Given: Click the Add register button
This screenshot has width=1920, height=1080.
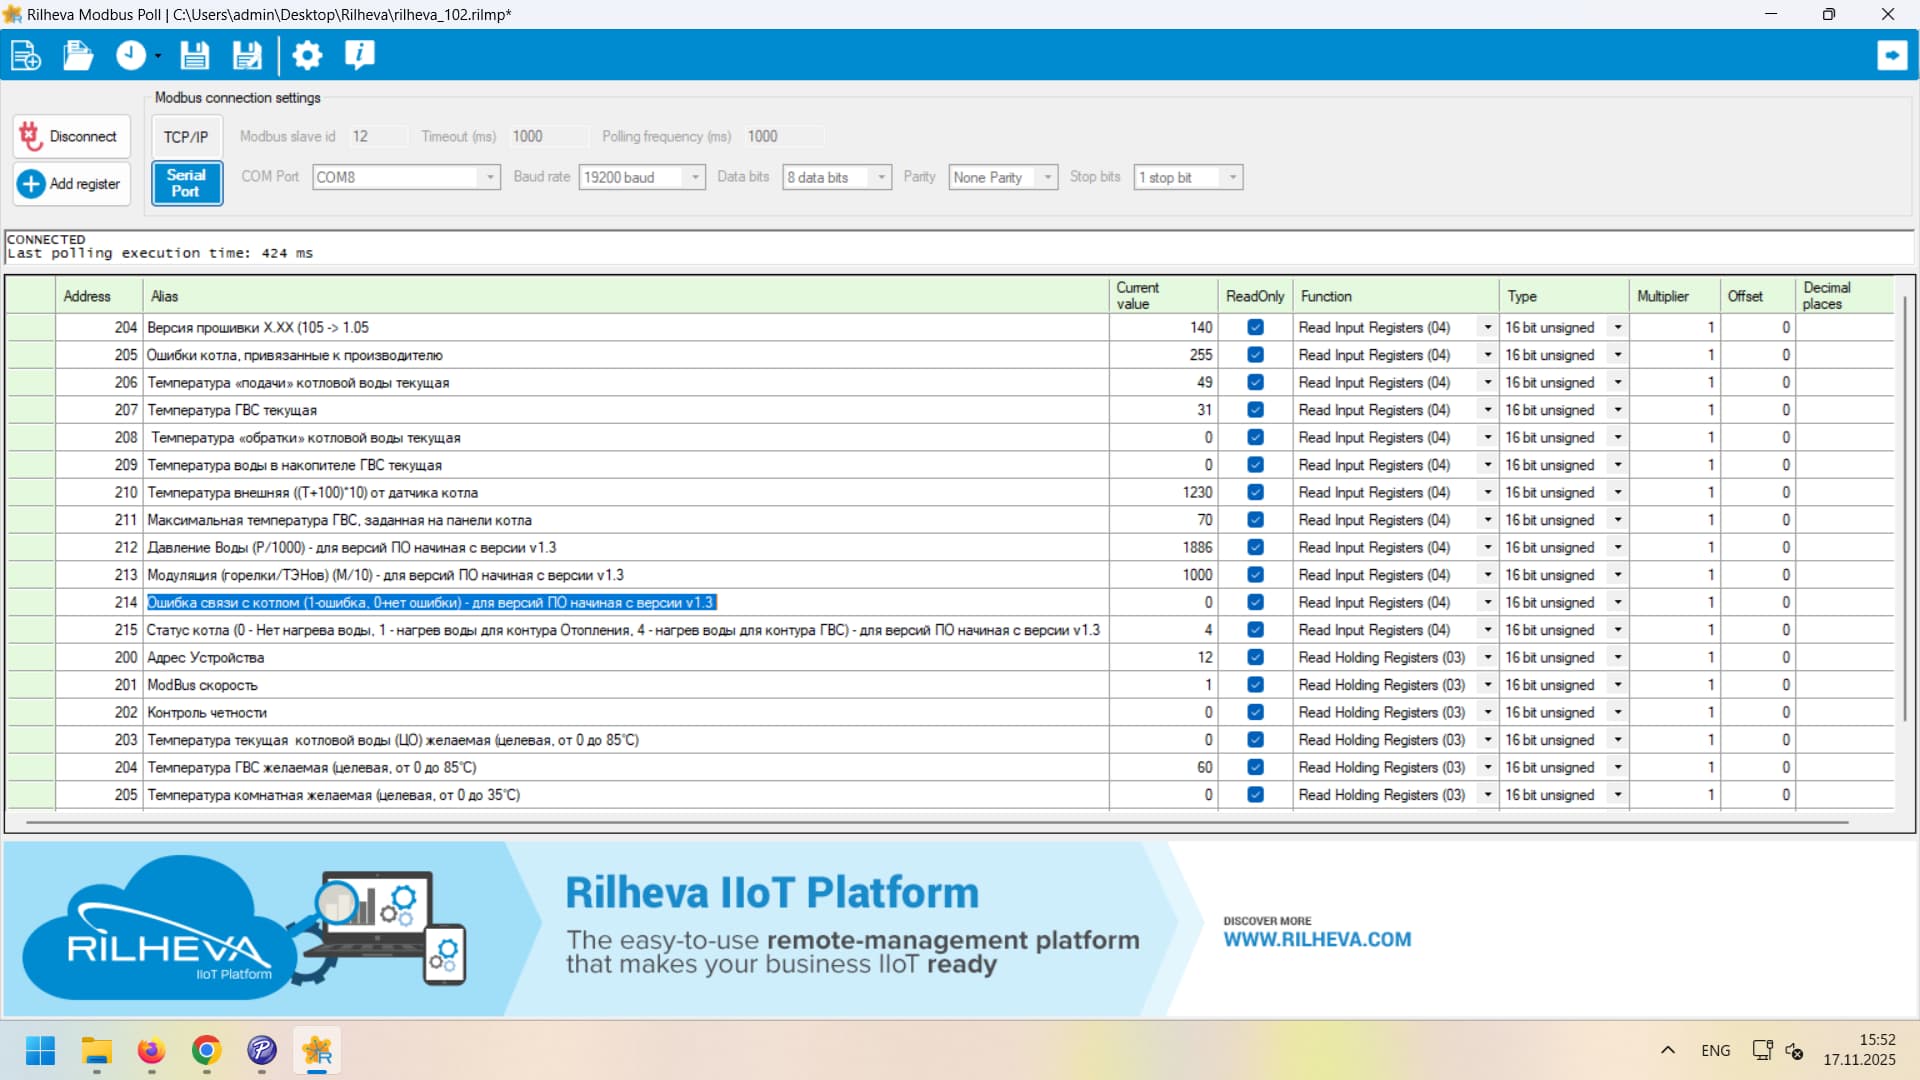Looking at the screenshot, I should [x=72, y=184].
